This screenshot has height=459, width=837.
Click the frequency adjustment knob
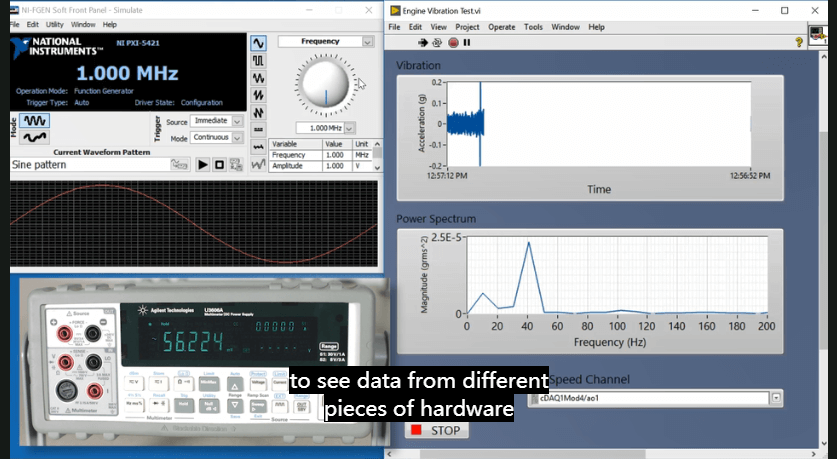point(325,84)
